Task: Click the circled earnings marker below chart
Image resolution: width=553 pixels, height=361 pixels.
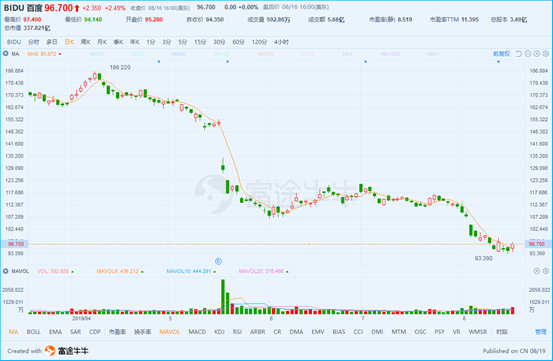Action: coord(218,261)
